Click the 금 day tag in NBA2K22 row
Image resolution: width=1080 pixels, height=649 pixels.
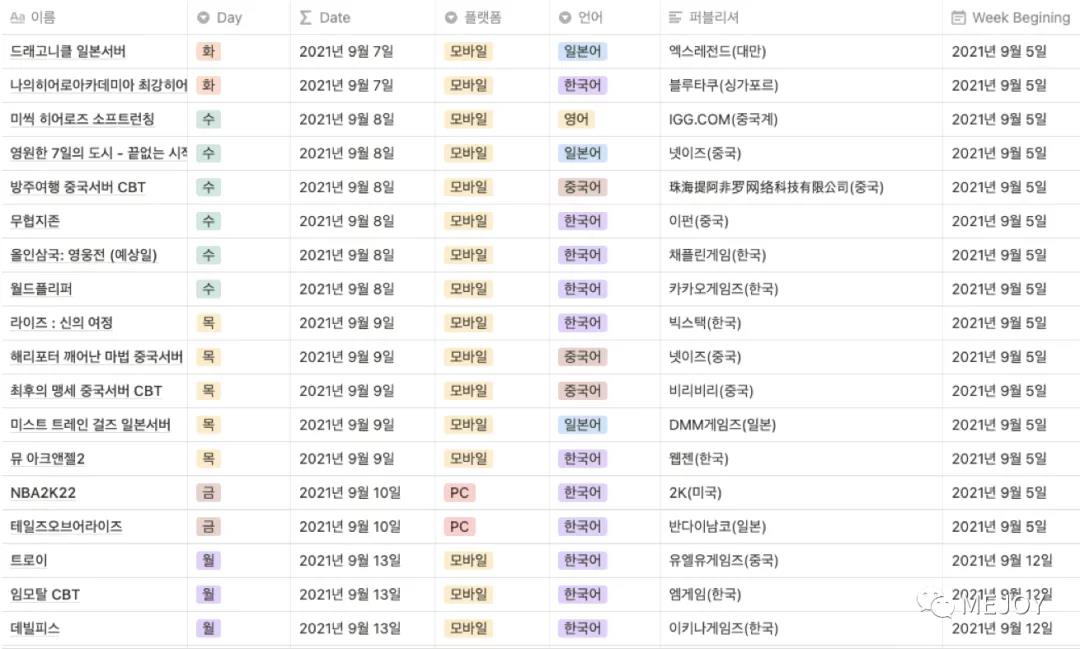point(208,493)
